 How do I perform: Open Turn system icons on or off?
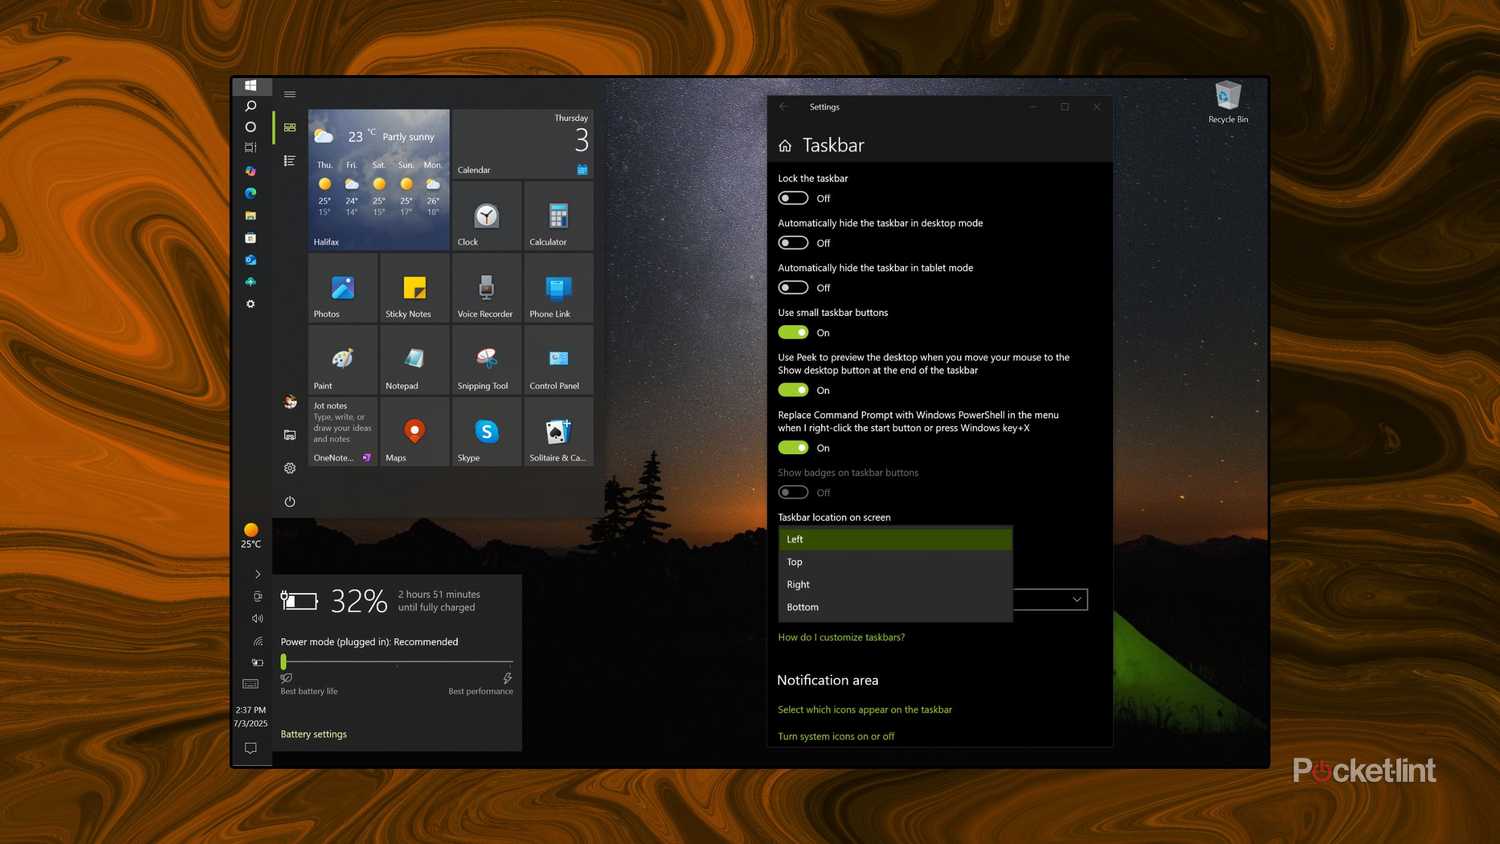[835, 736]
